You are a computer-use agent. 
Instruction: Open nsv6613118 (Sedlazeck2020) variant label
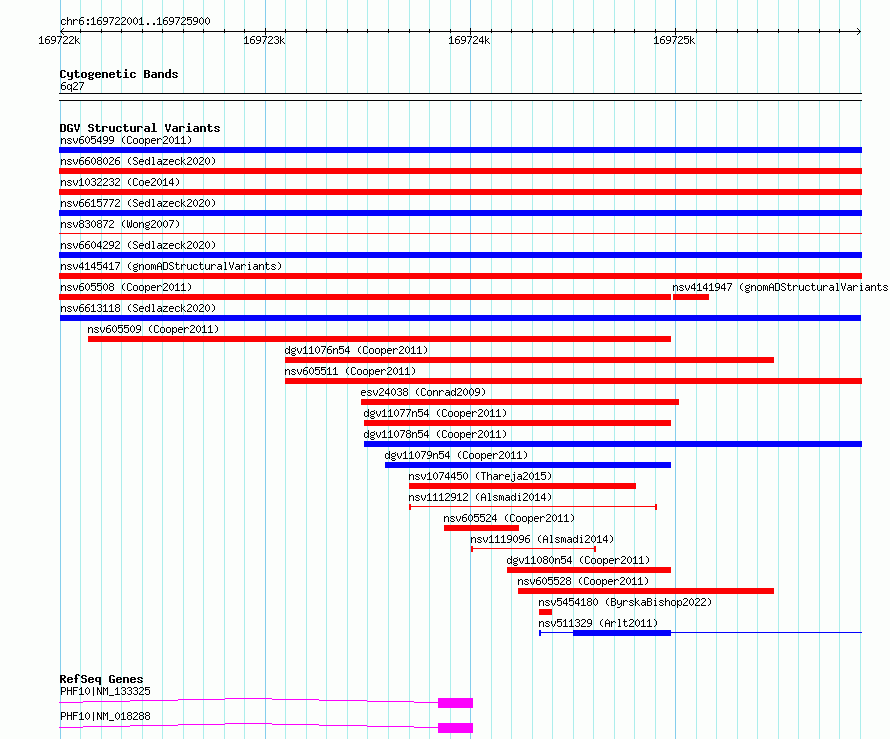tap(138, 308)
